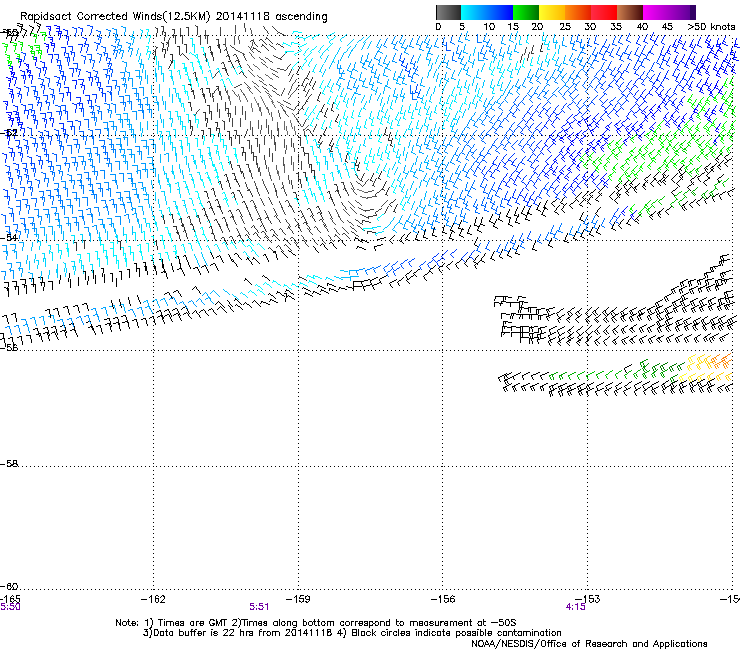This screenshot has height=650, width=740.
Task: Click the '20' legend speed label
Action: [x=537, y=27]
